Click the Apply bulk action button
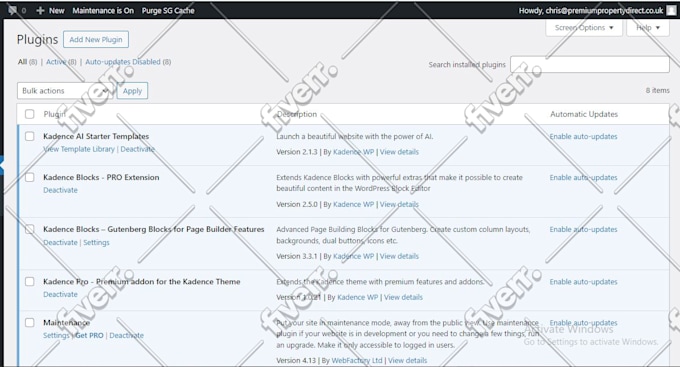The width and height of the screenshot is (680, 367). pyautogui.click(x=132, y=91)
